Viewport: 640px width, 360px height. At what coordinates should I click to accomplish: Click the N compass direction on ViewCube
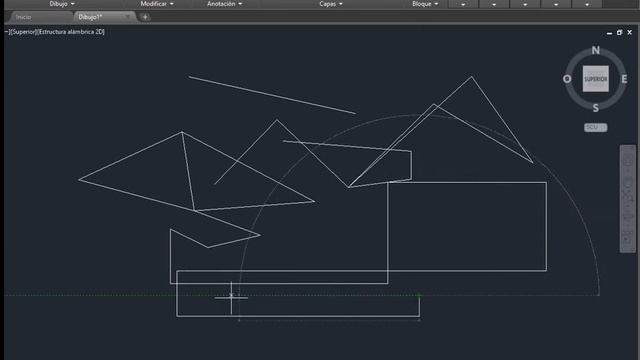pyautogui.click(x=596, y=51)
